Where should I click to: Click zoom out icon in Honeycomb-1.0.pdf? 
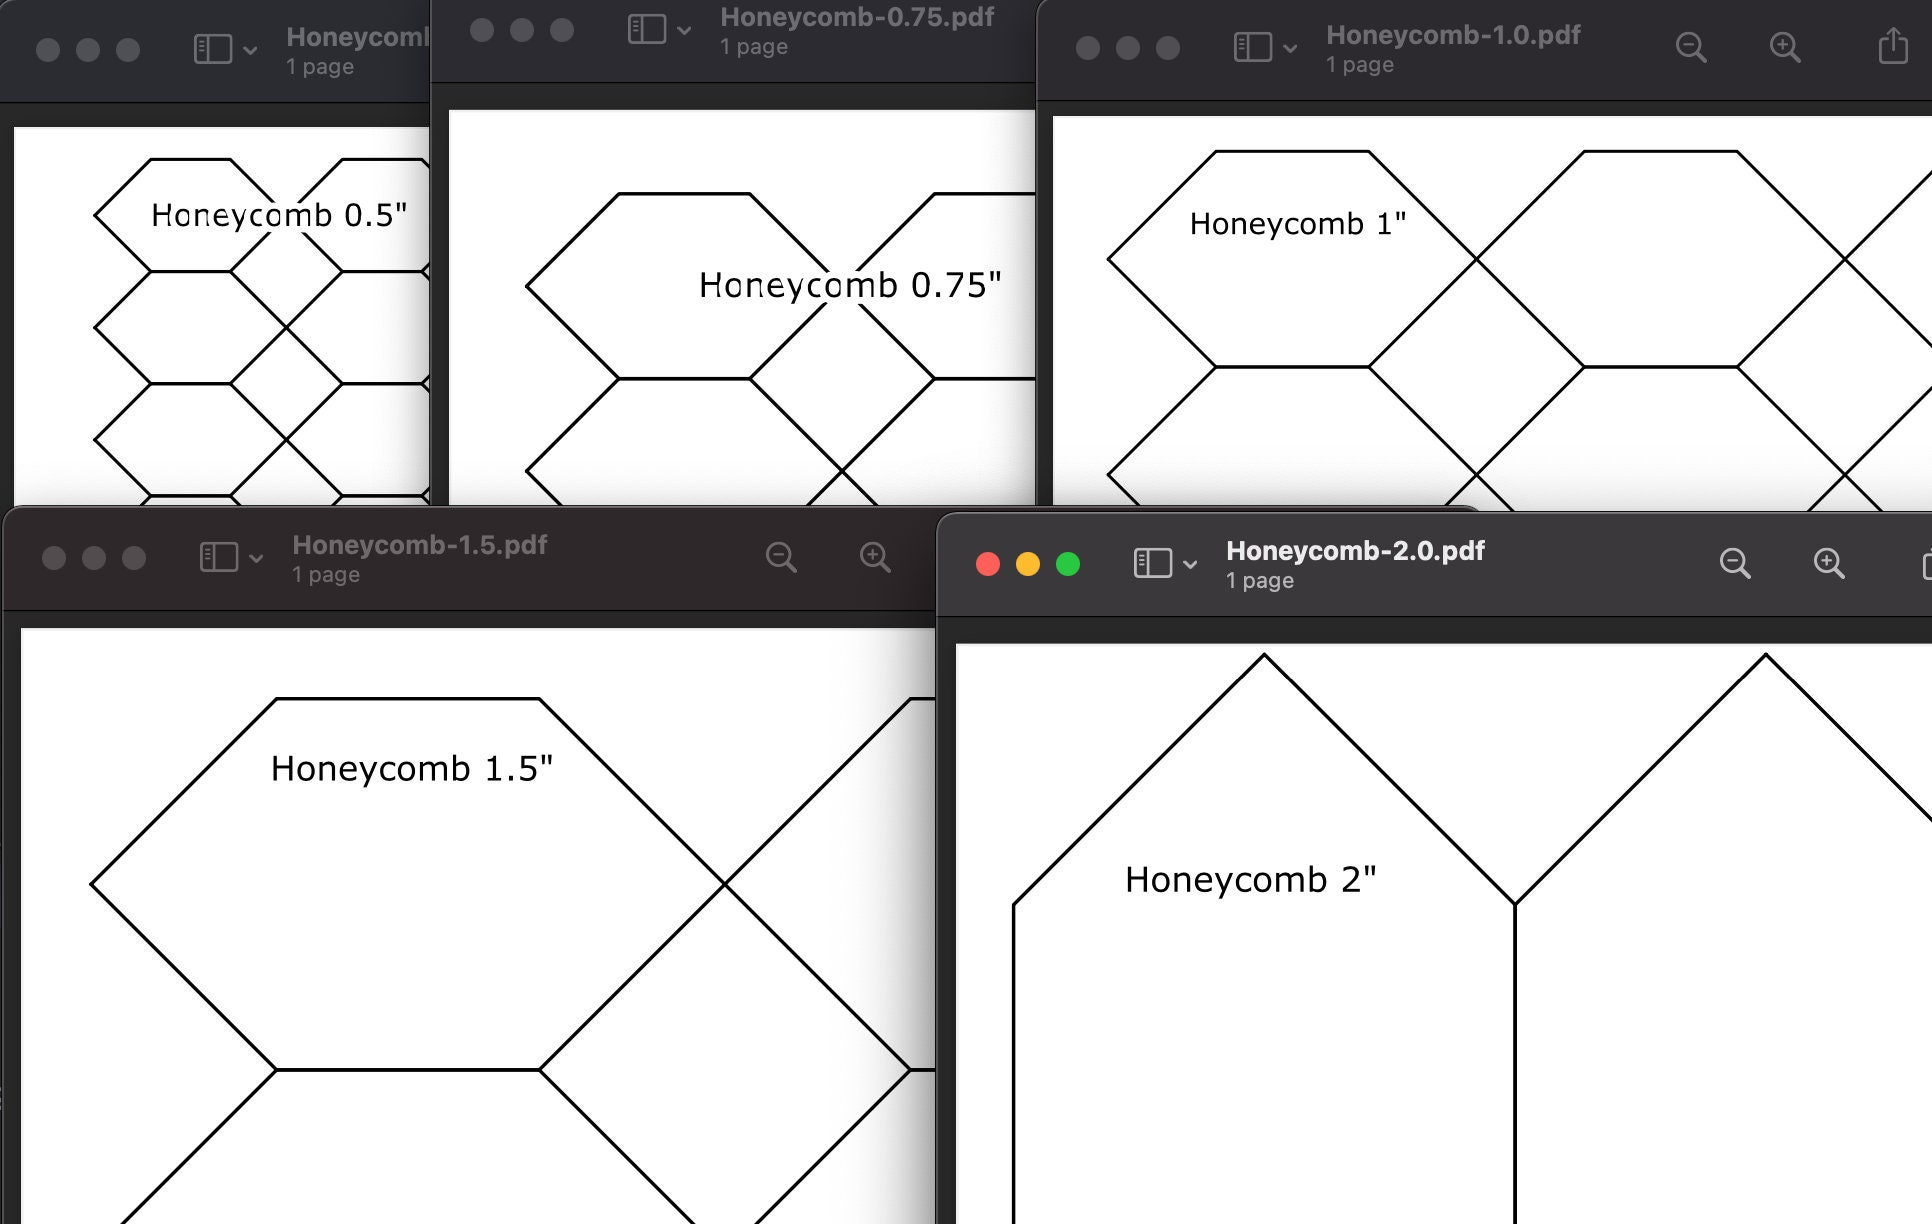(1690, 47)
